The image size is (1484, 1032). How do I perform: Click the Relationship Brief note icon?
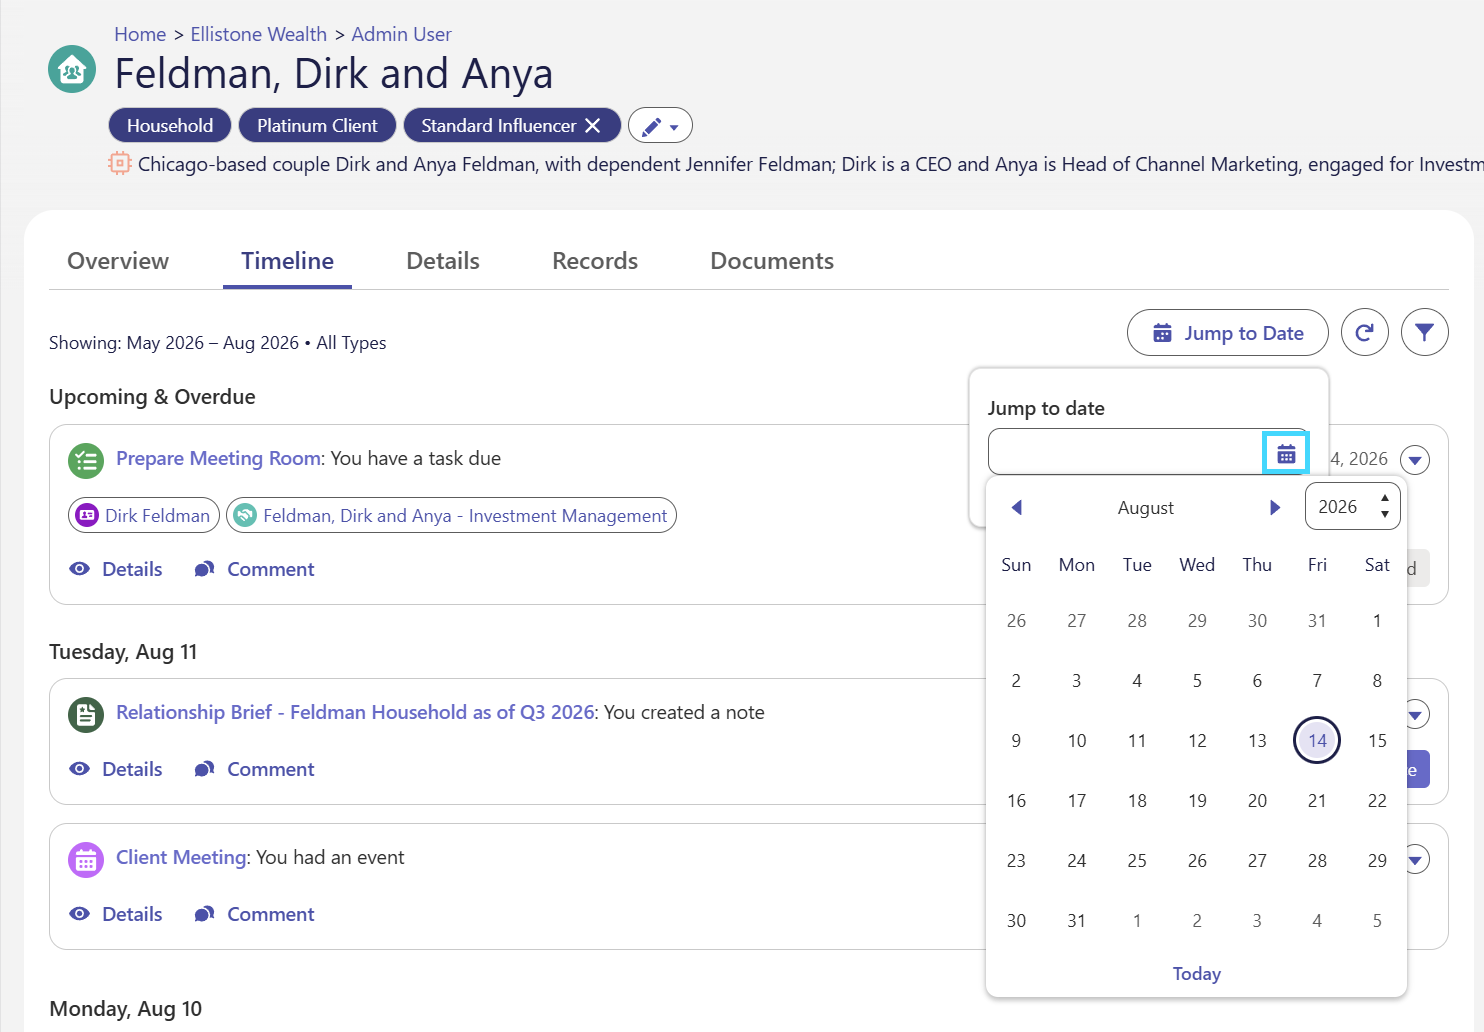tap(86, 715)
